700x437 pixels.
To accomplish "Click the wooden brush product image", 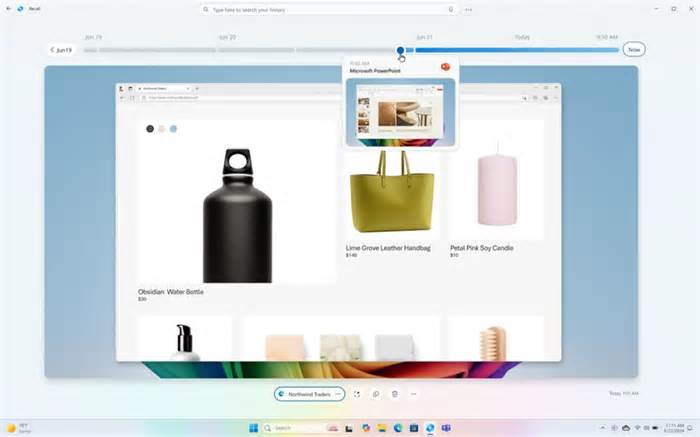I will click(x=493, y=343).
